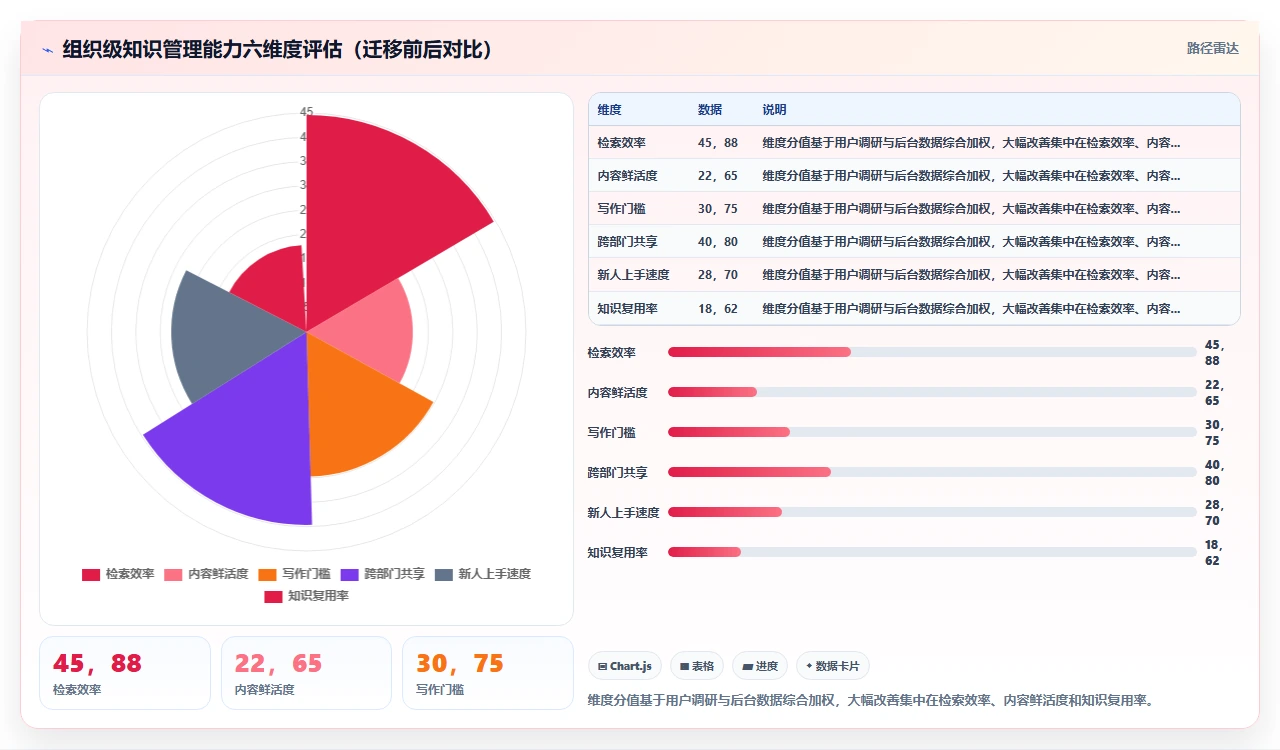This screenshot has height=750, width=1280.
Task: Open the 22，65 内容鲜活度 data card
Action: coord(306,673)
